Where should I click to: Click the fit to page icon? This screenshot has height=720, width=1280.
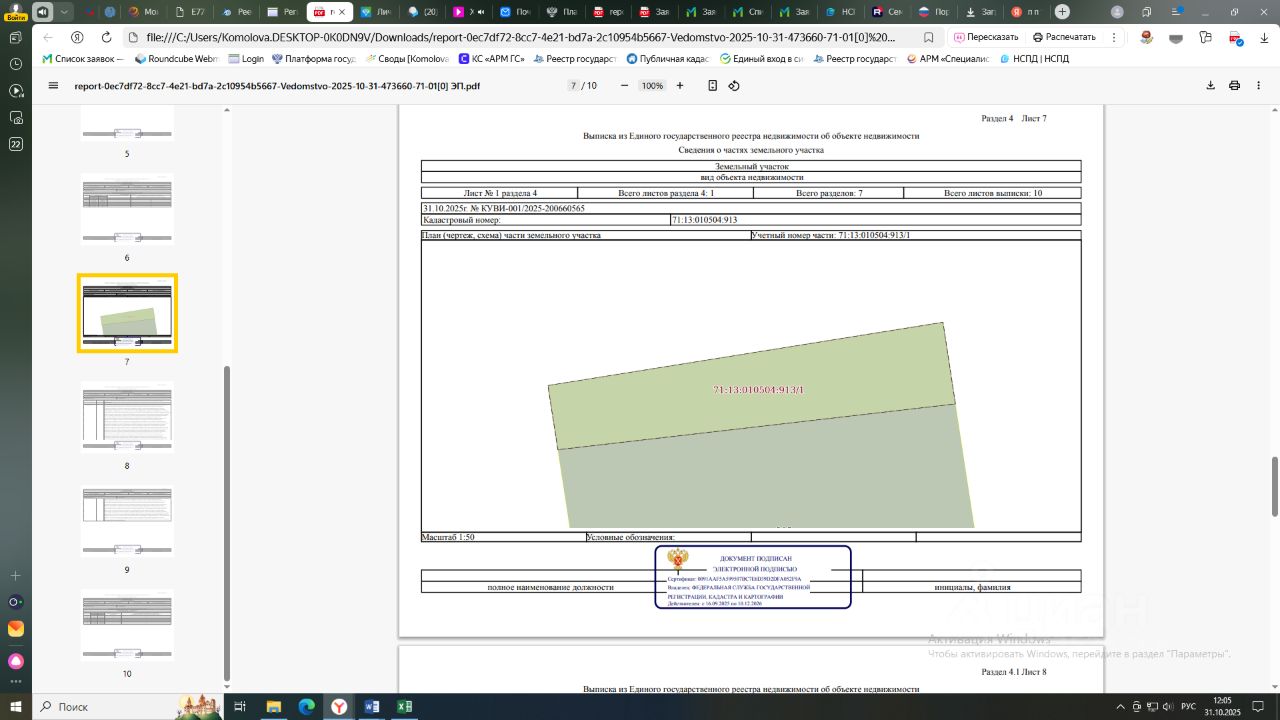click(x=712, y=86)
